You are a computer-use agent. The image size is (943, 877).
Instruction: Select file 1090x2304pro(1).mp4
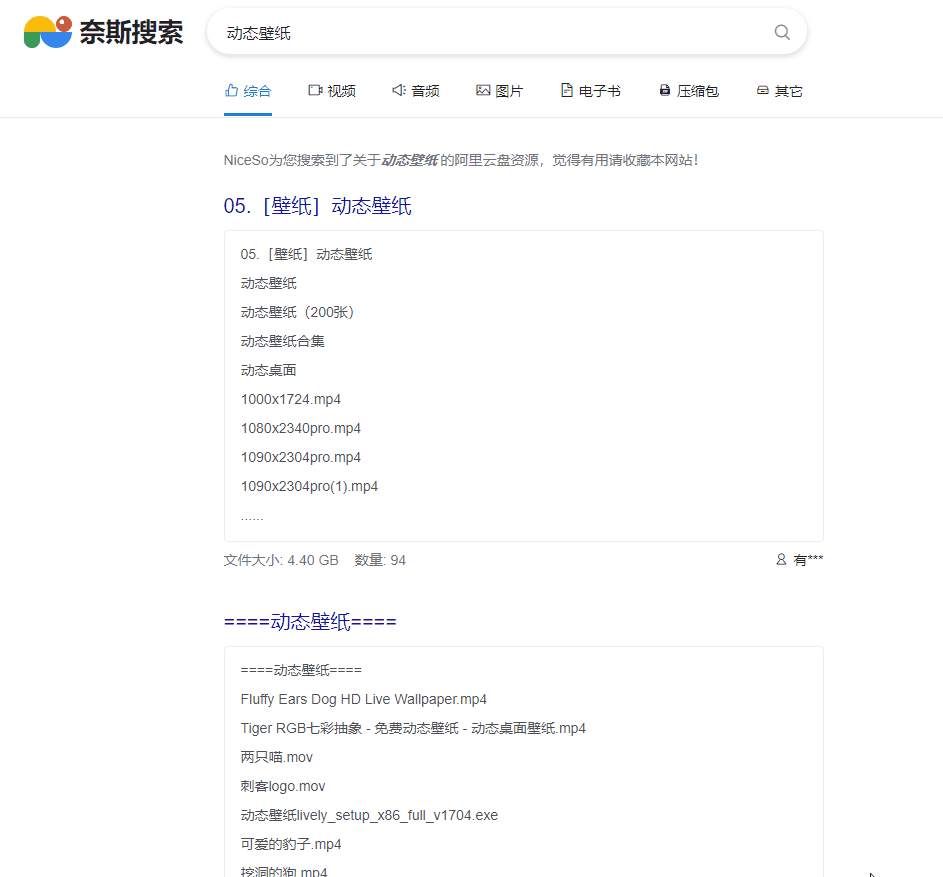310,486
